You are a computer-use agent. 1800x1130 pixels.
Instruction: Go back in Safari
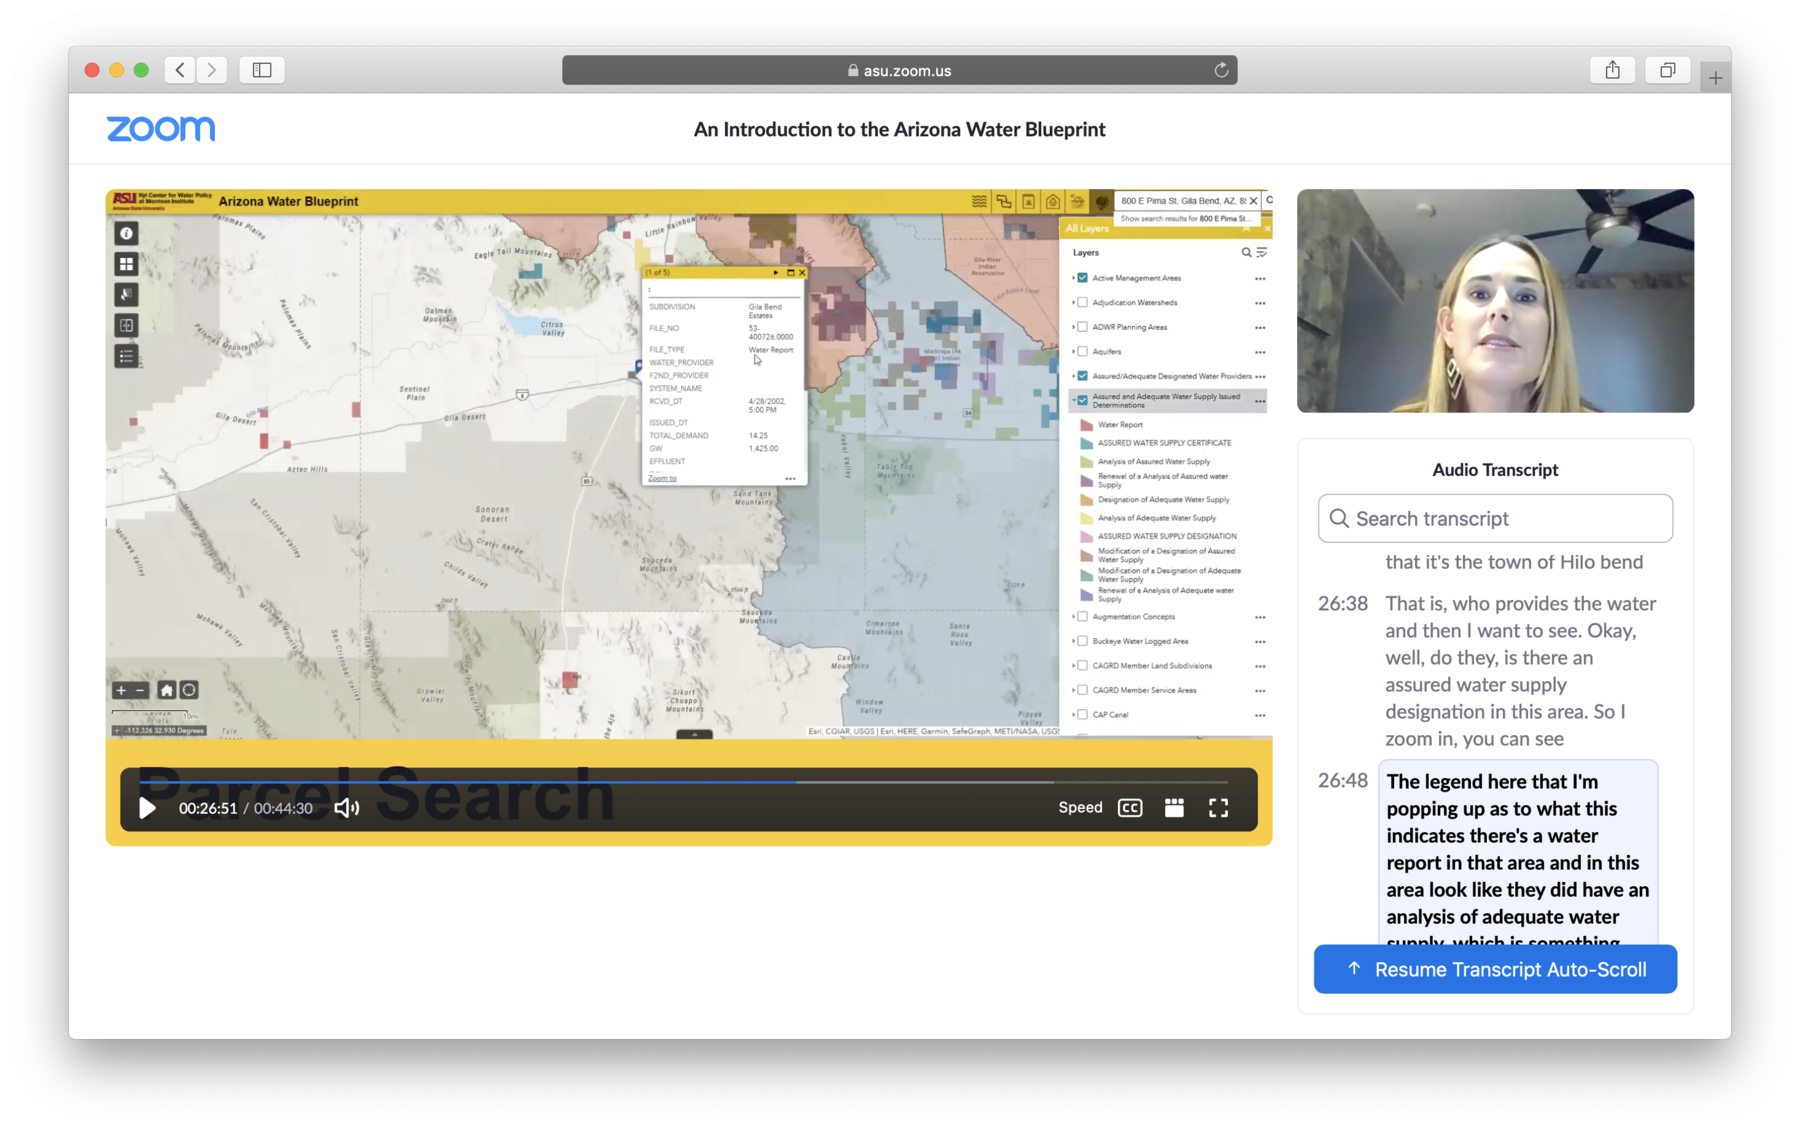[180, 70]
